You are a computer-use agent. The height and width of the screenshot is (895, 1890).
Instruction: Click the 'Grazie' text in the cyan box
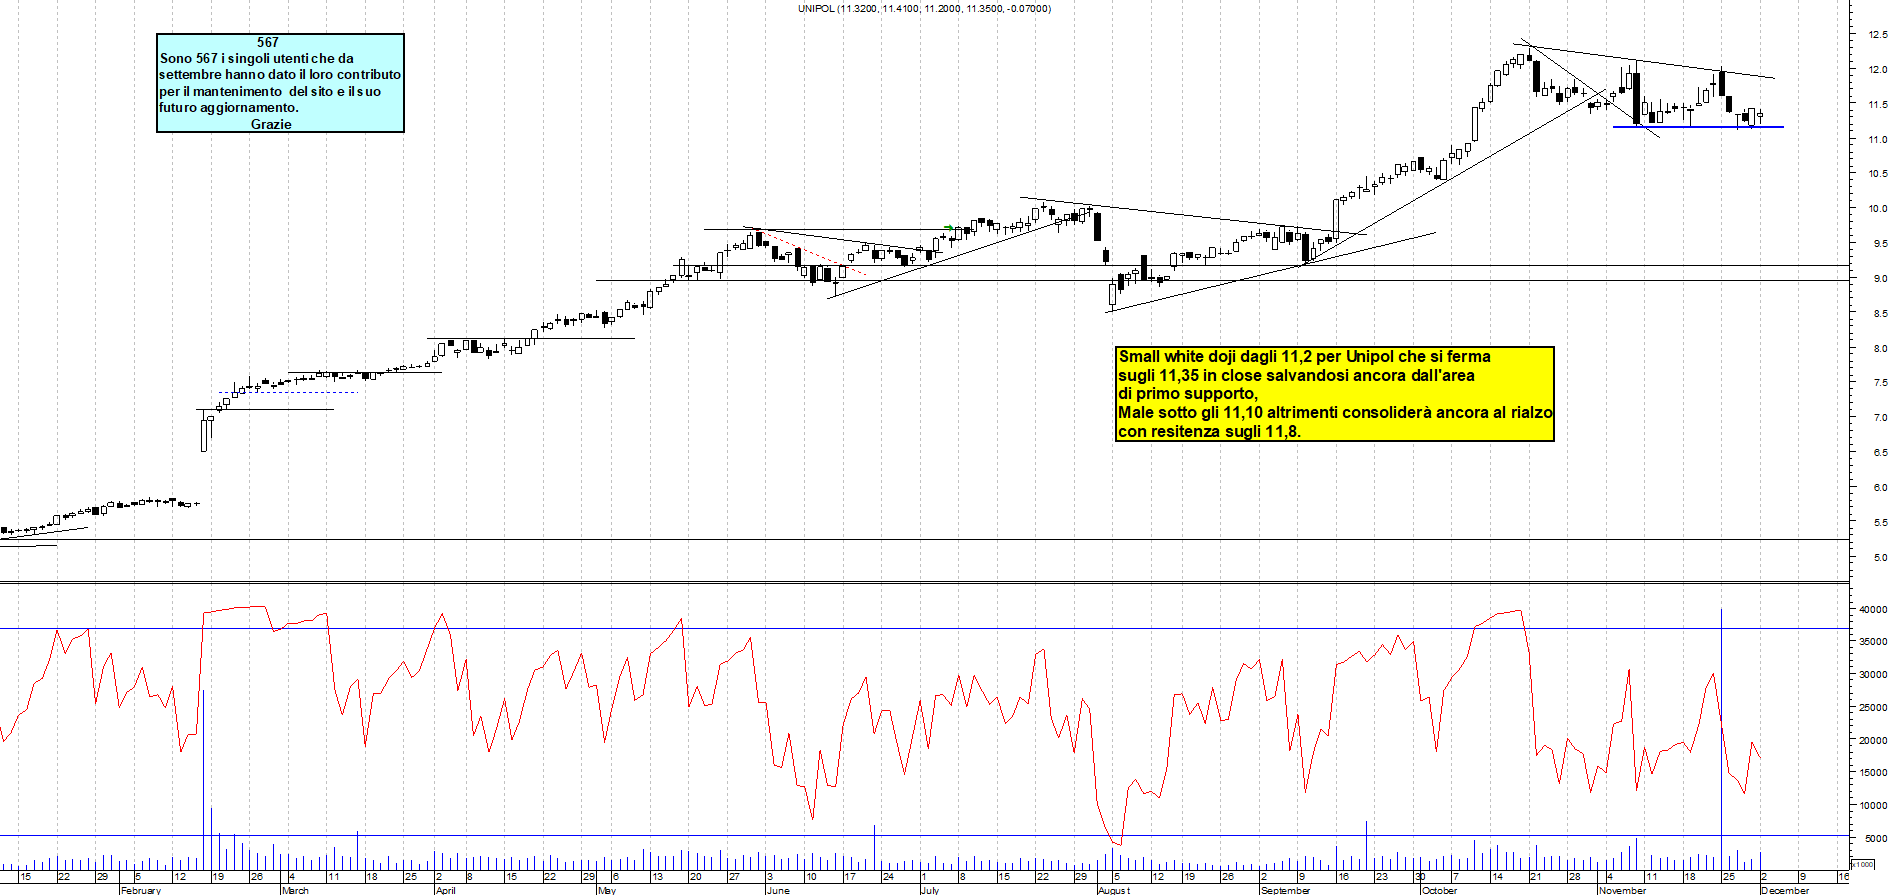click(x=271, y=124)
